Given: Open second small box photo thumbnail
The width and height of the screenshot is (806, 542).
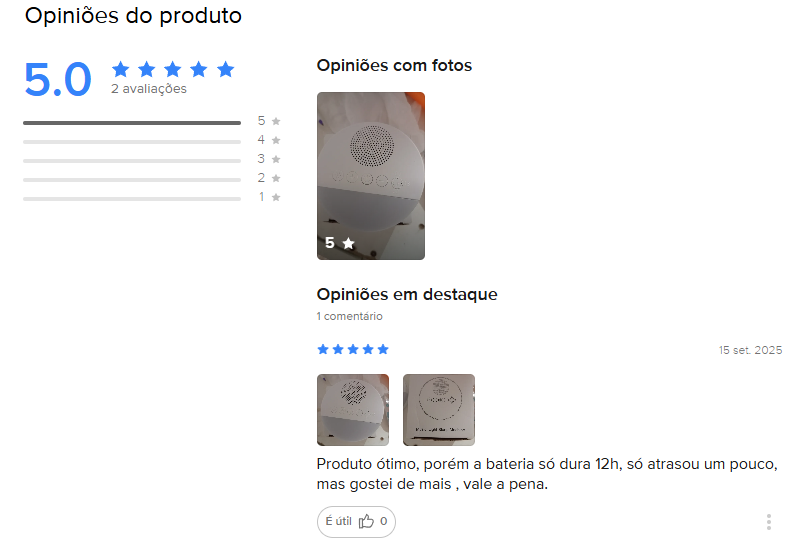Looking at the screenshot, I should [438, 410].
